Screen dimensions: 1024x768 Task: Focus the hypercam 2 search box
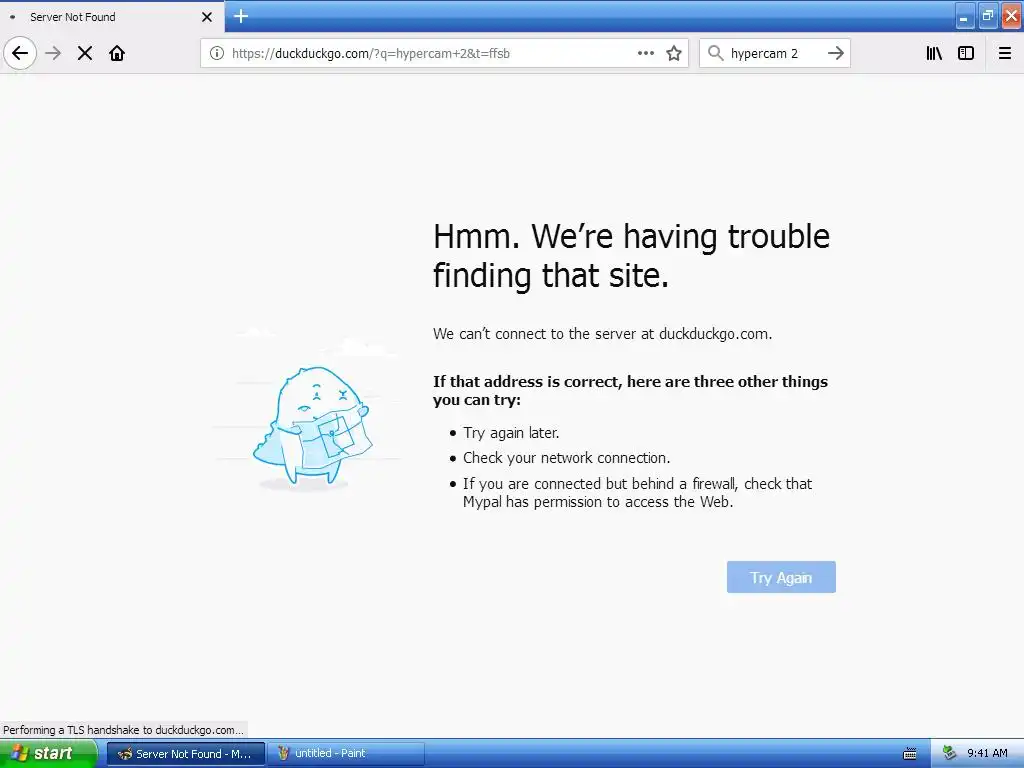tap(775, 53)
